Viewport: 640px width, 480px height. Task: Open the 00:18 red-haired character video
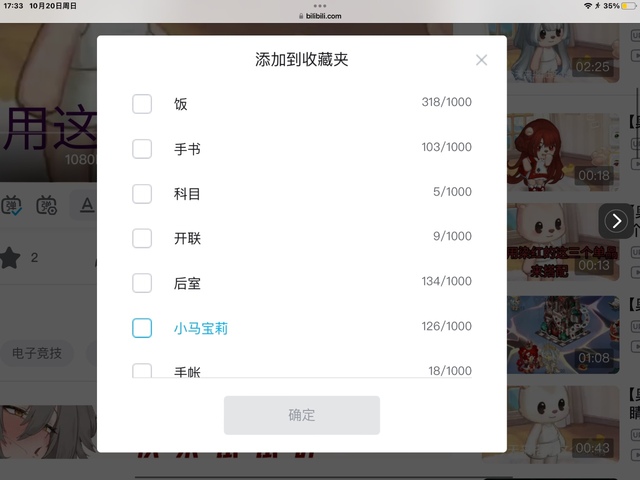coord(563,152)
